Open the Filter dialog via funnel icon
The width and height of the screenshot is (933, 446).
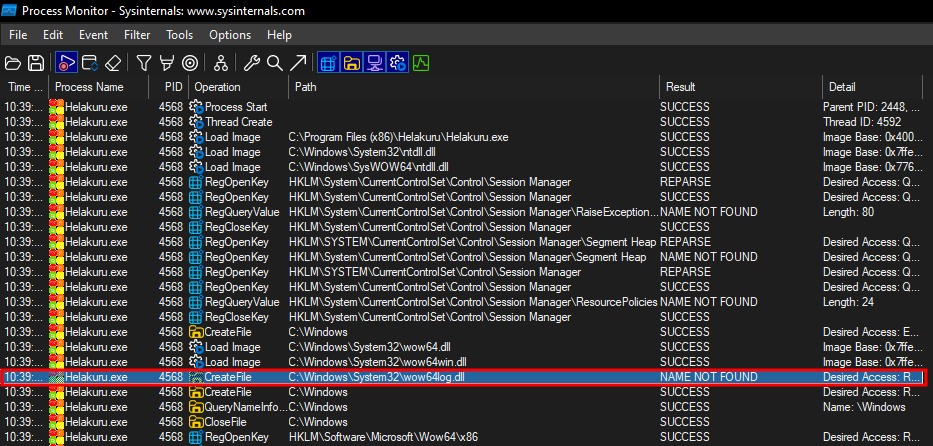[144, 62]
